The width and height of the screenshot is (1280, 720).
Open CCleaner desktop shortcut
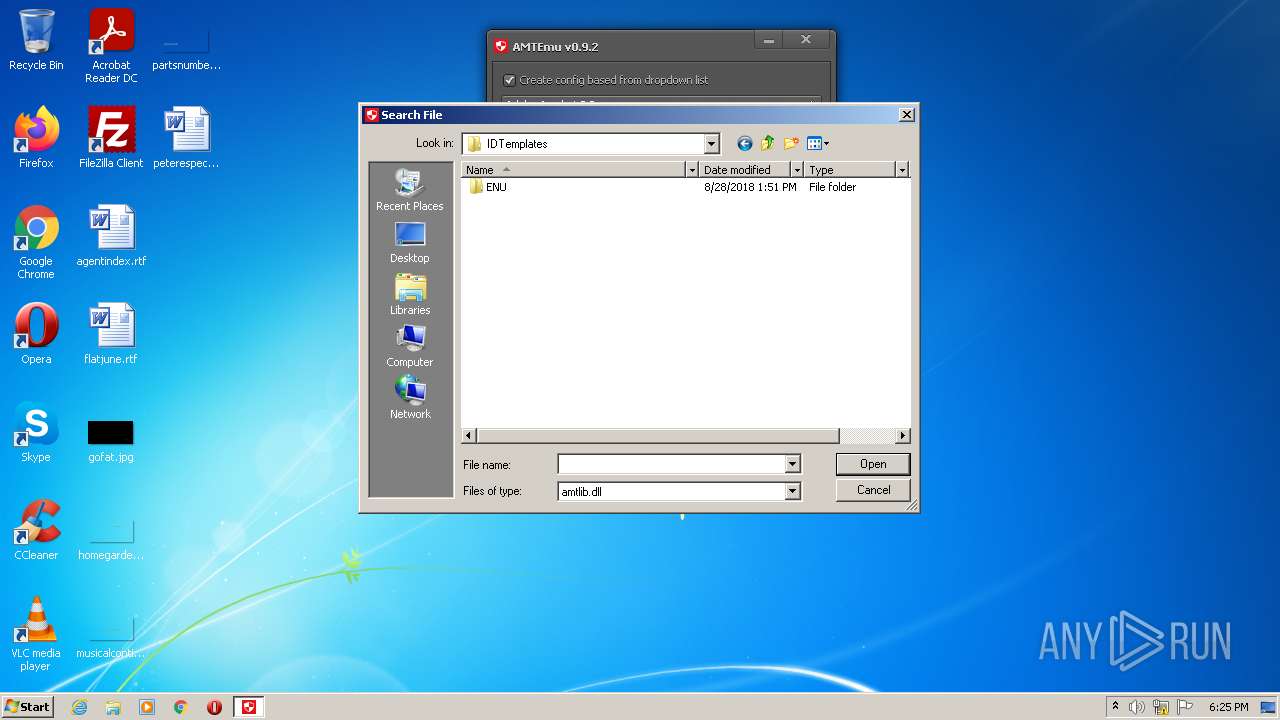[x=36, y=529]
